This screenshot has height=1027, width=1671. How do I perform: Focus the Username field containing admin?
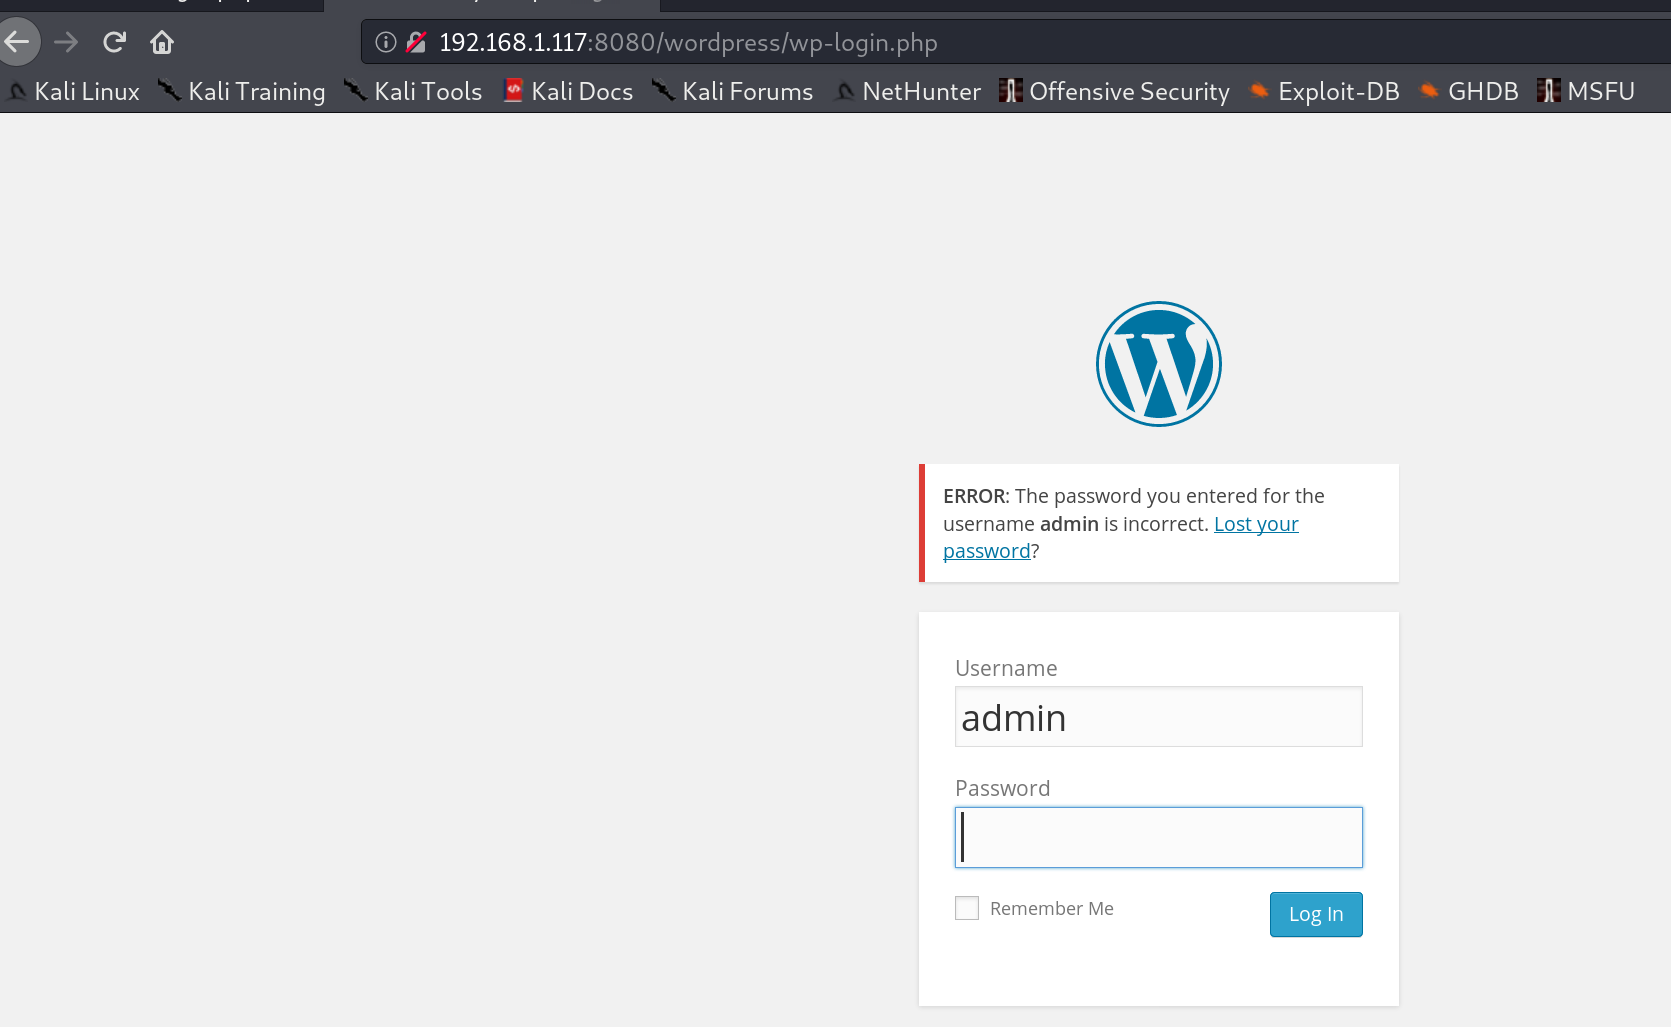coord(1158,717)
